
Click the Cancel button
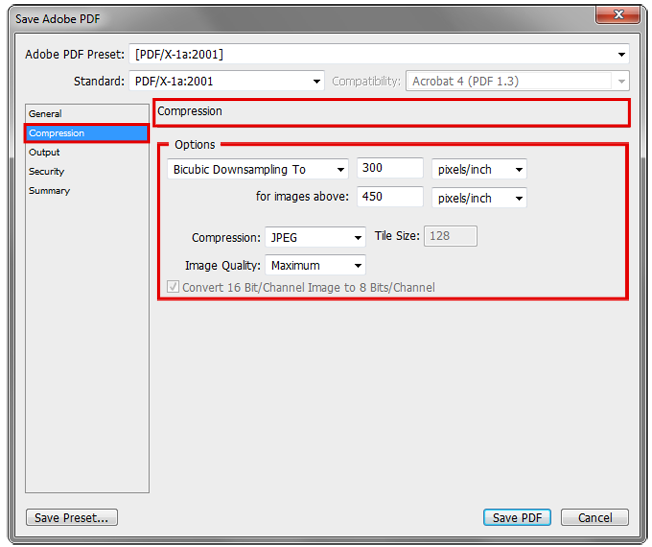[595, 517]
